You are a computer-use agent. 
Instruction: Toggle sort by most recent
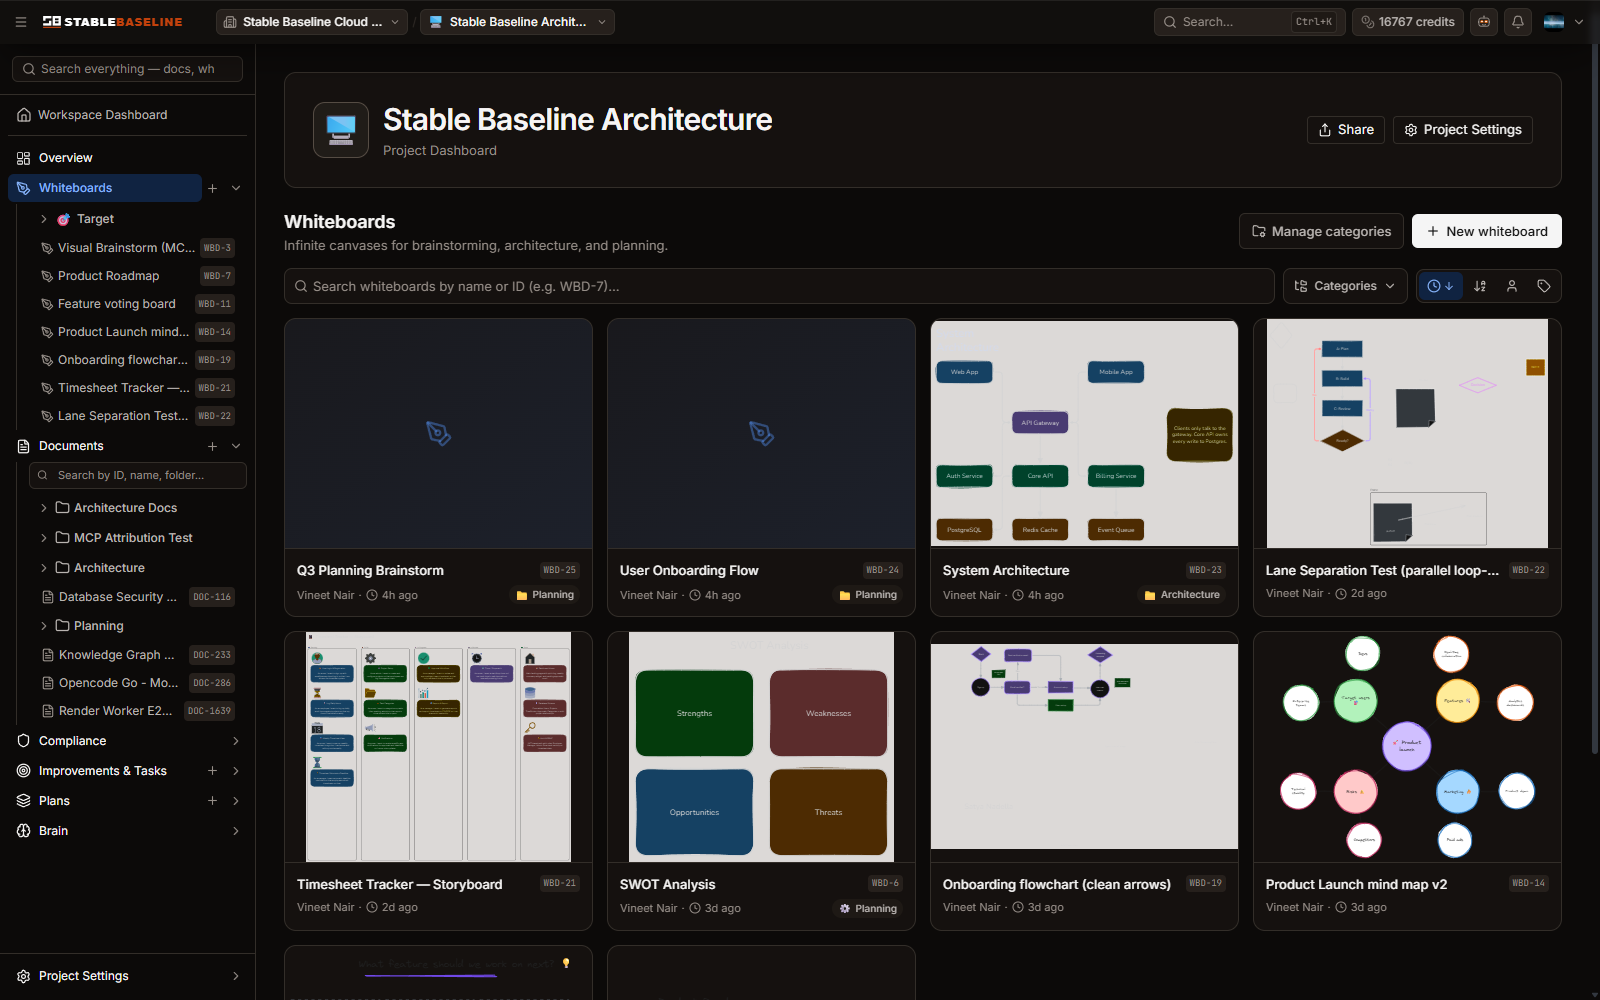1440,286
